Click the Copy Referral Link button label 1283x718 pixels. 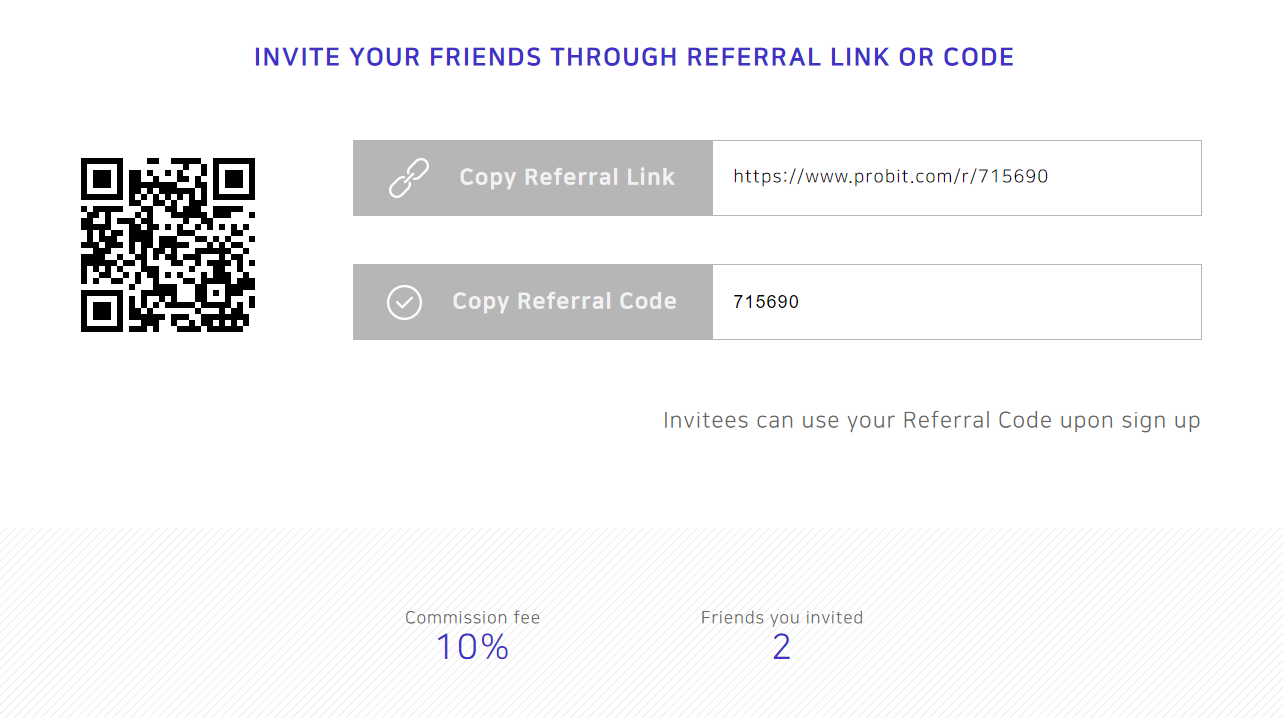pos(567,177)
